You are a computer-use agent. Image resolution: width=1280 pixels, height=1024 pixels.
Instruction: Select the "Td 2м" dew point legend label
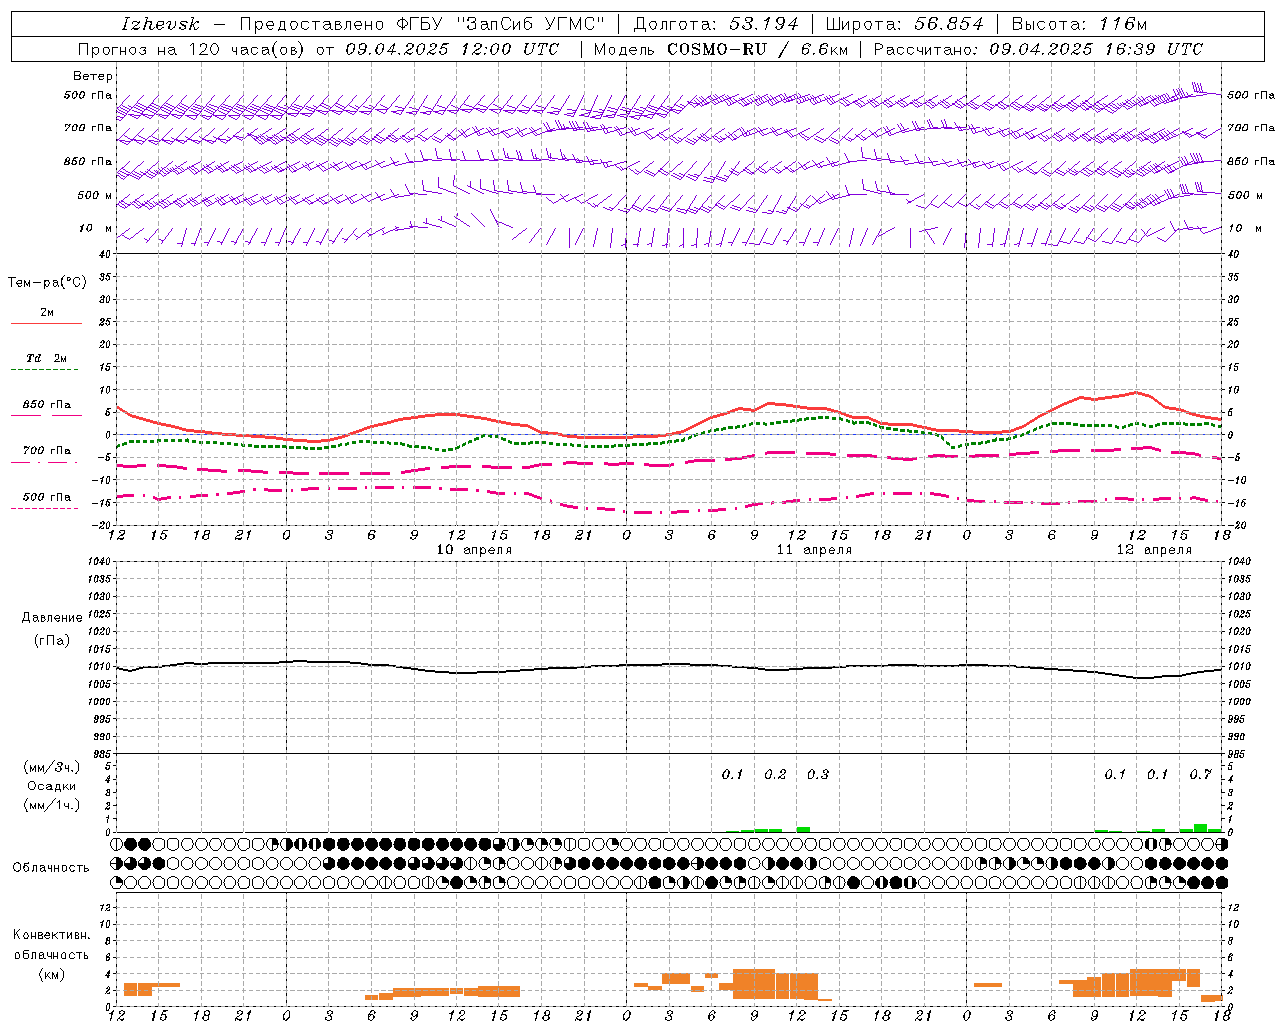click(x=46, y=358)
